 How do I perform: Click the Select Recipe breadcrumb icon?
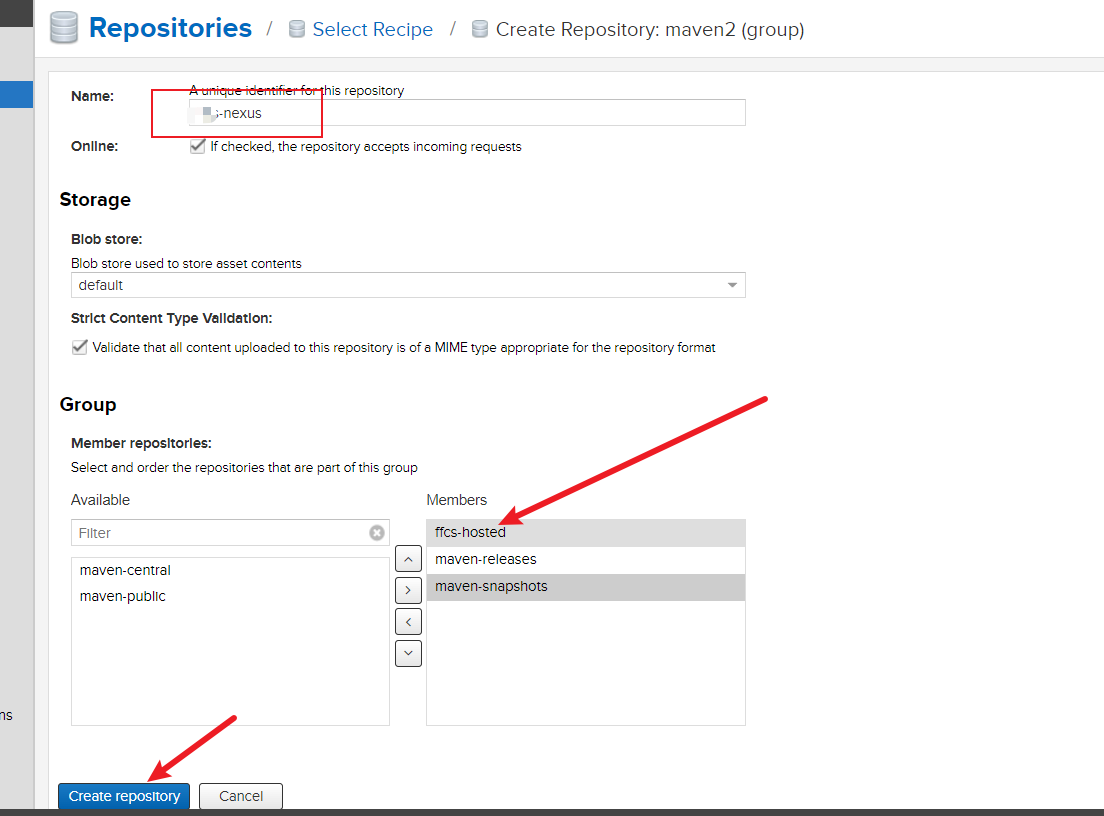297,30
